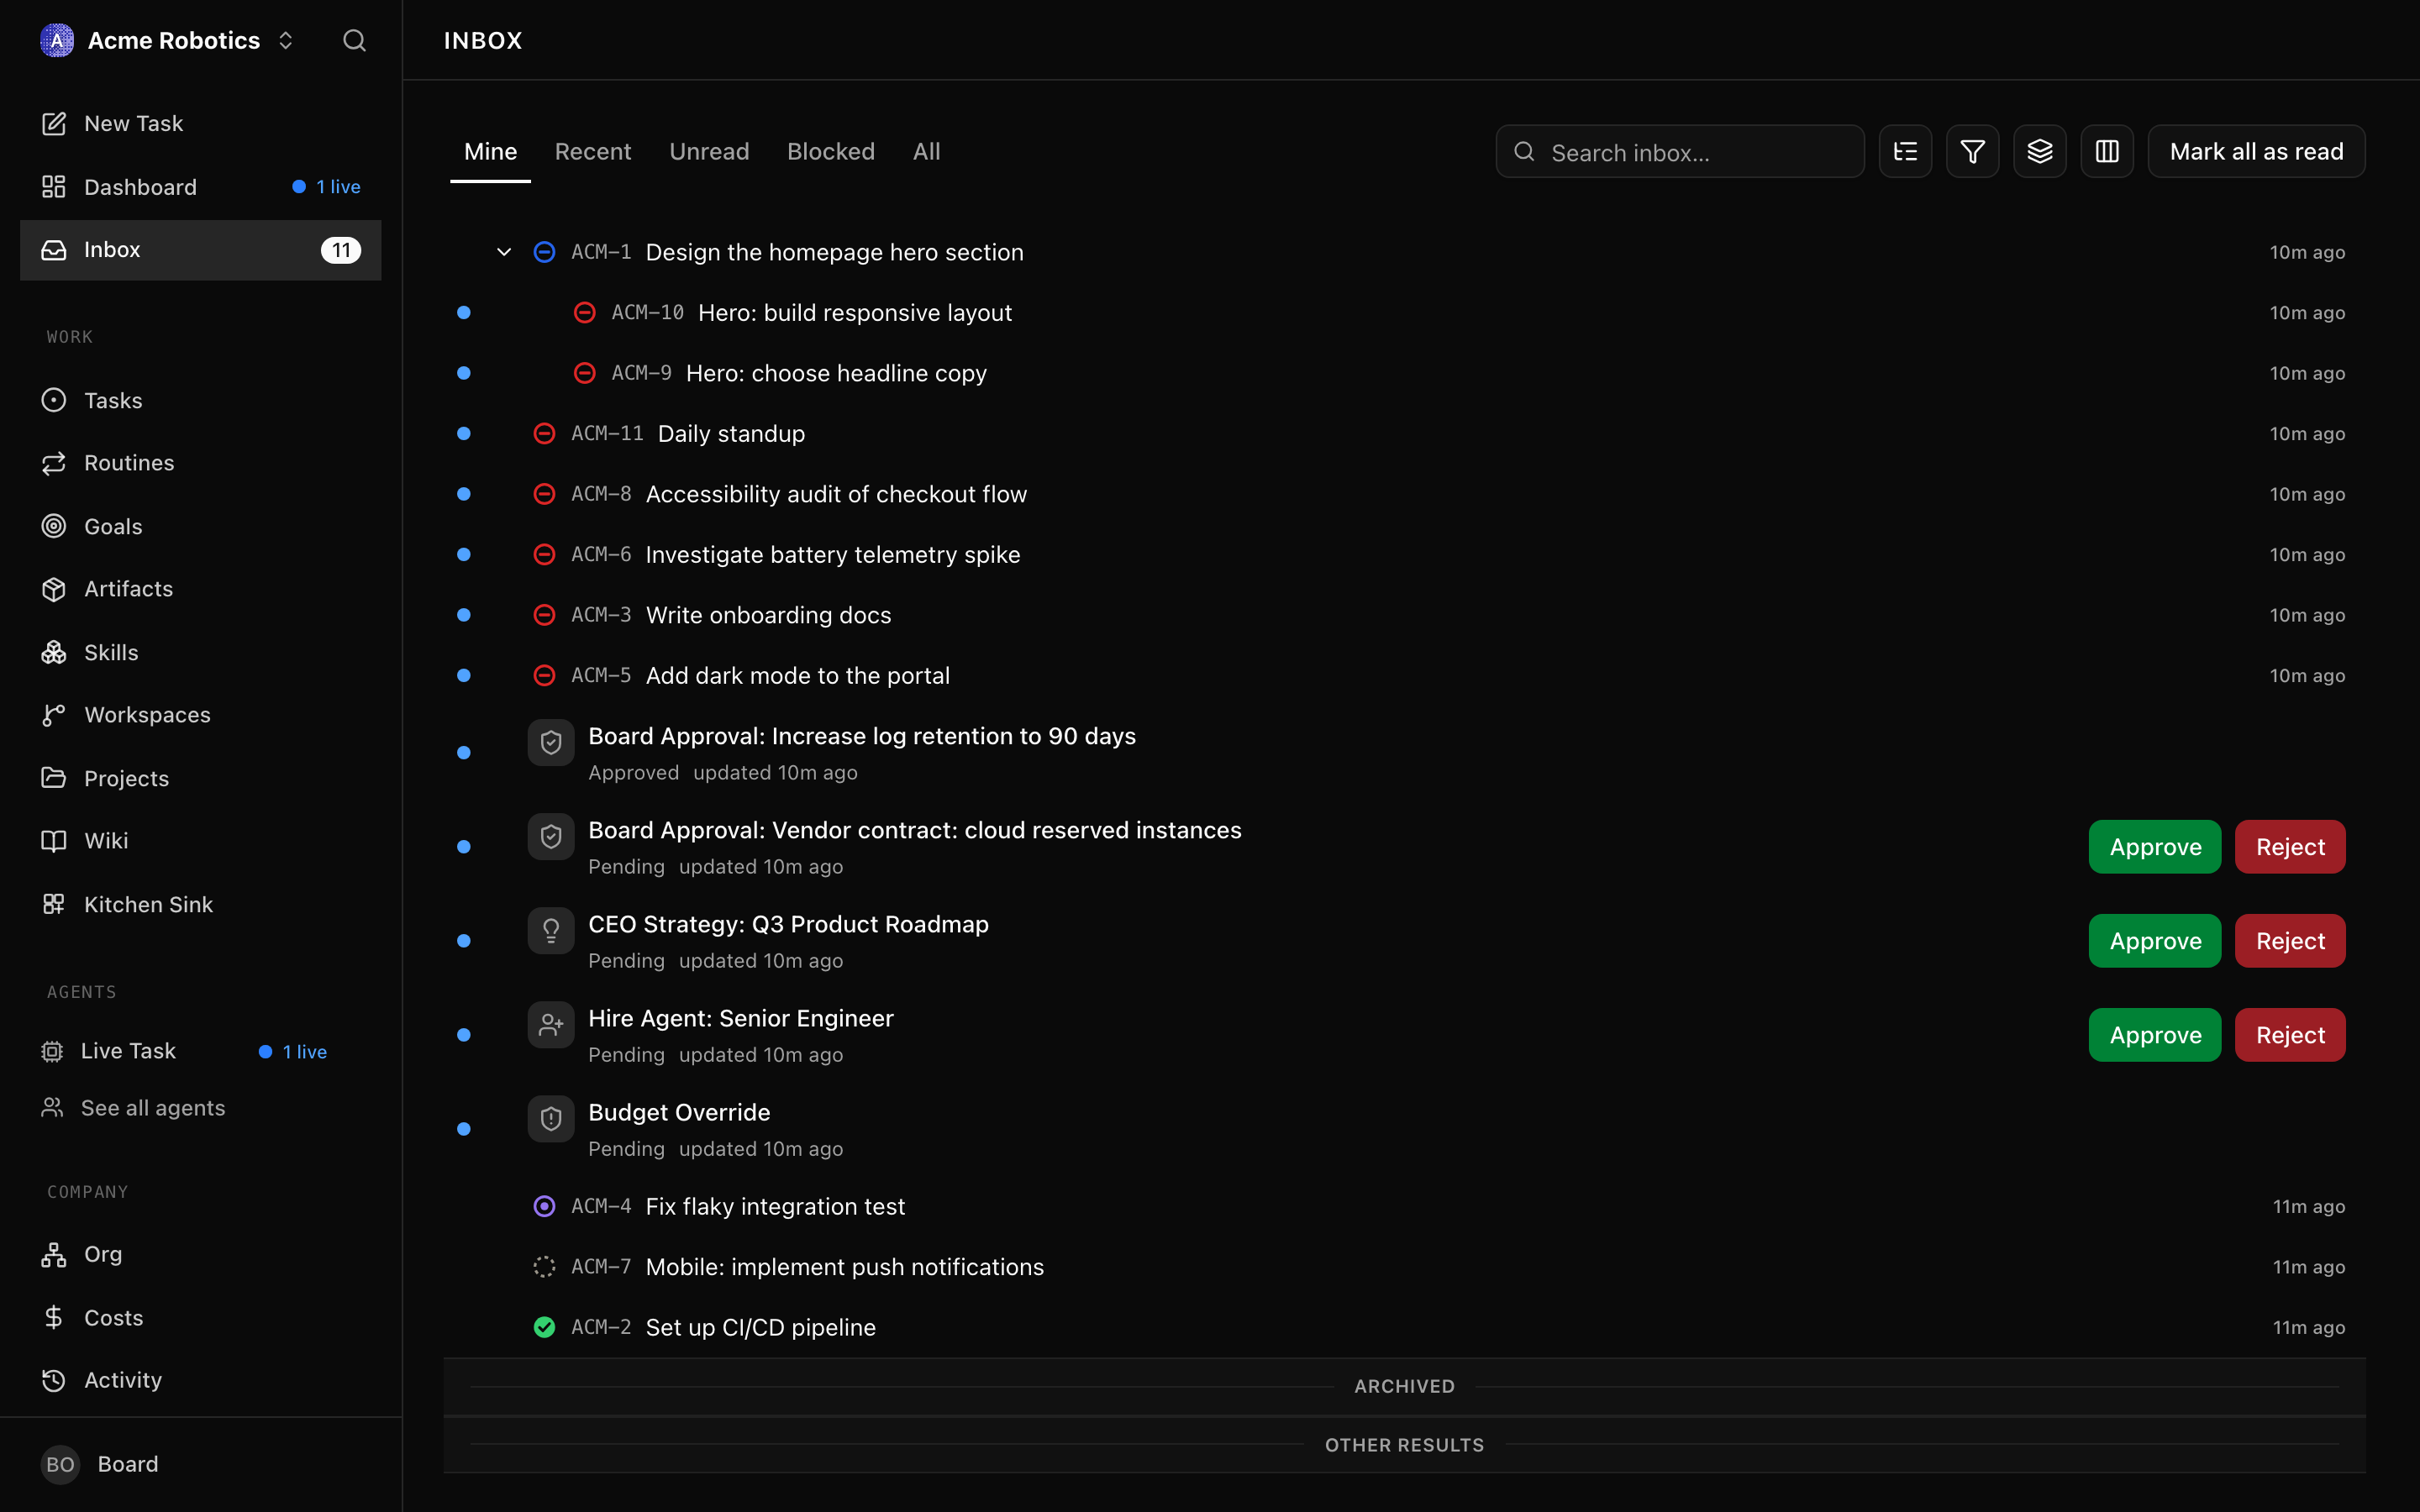Click the Acme Robotics workspace avatar

(57, 40)
